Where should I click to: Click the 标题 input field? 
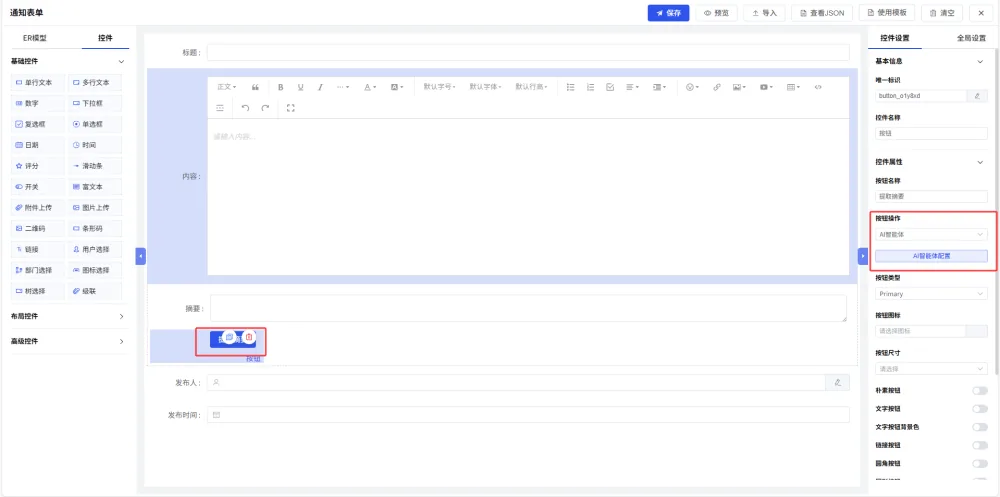pyautogui.click(x=528, y=52)
